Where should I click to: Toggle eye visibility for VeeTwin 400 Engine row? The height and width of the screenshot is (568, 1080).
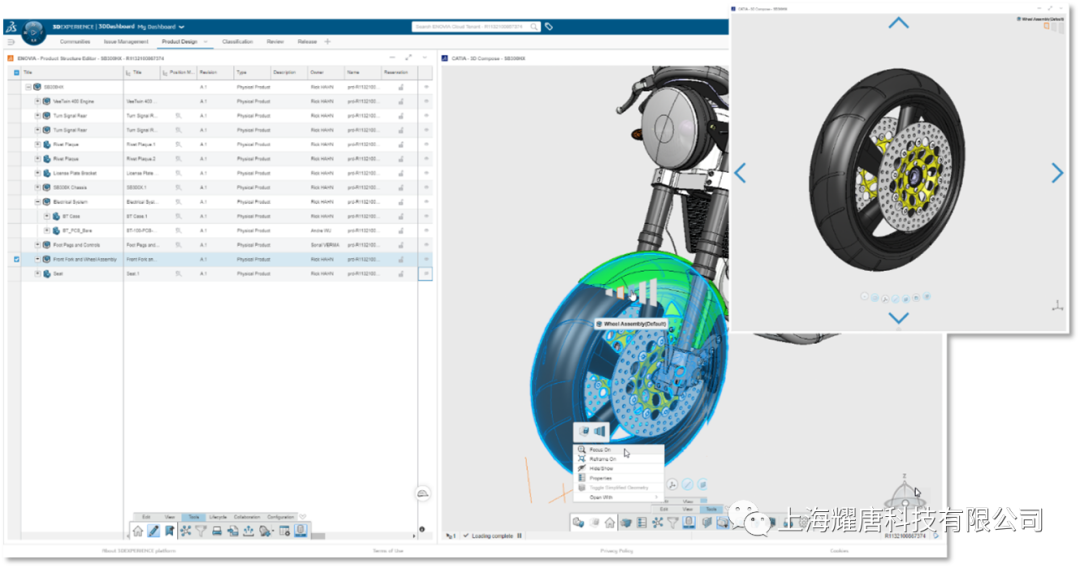pos(426,101)
